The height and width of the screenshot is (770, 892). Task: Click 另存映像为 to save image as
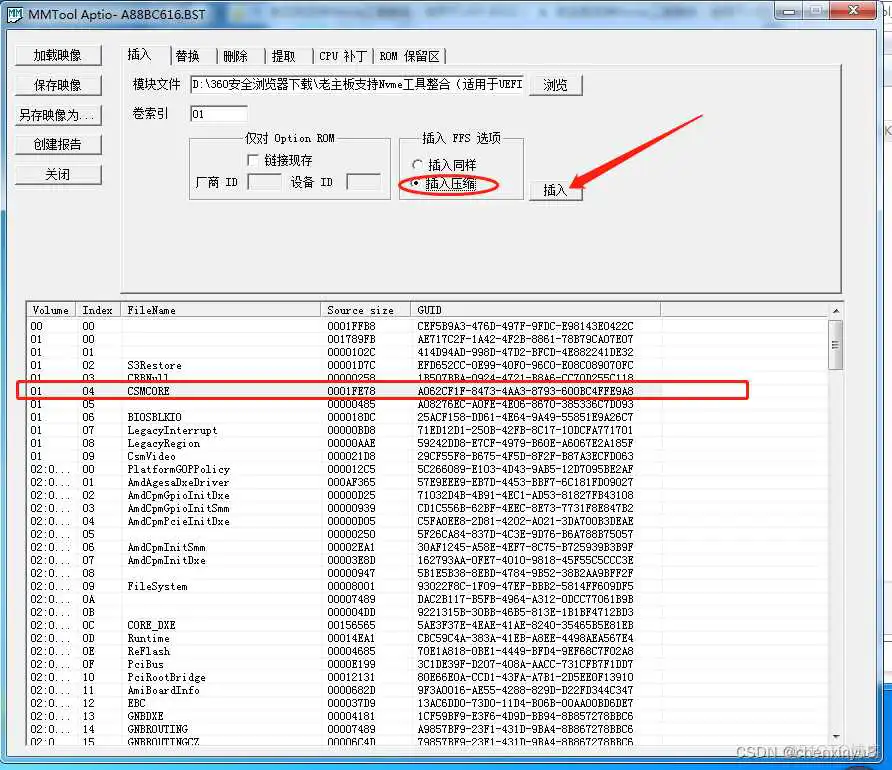[x=57, y=115]
